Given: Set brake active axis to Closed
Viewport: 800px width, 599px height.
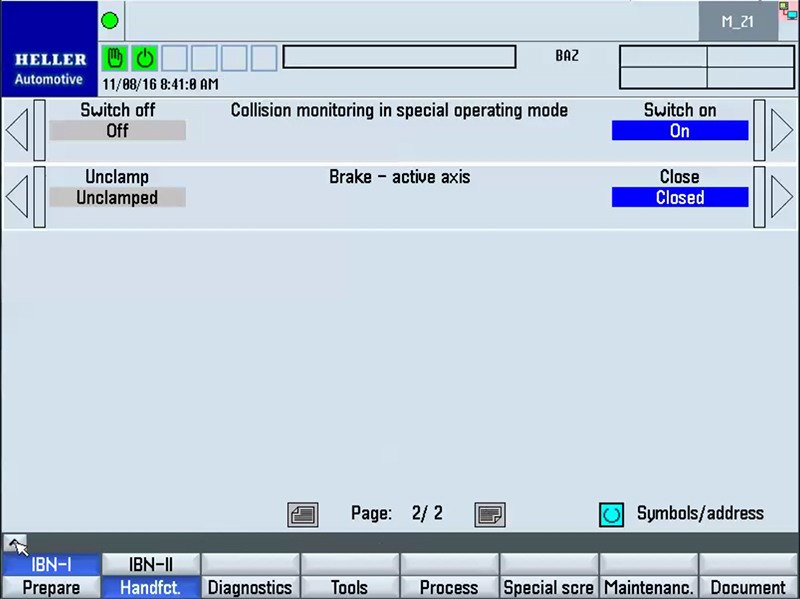Looking at the screenshot, I should (x=680, y=198).
